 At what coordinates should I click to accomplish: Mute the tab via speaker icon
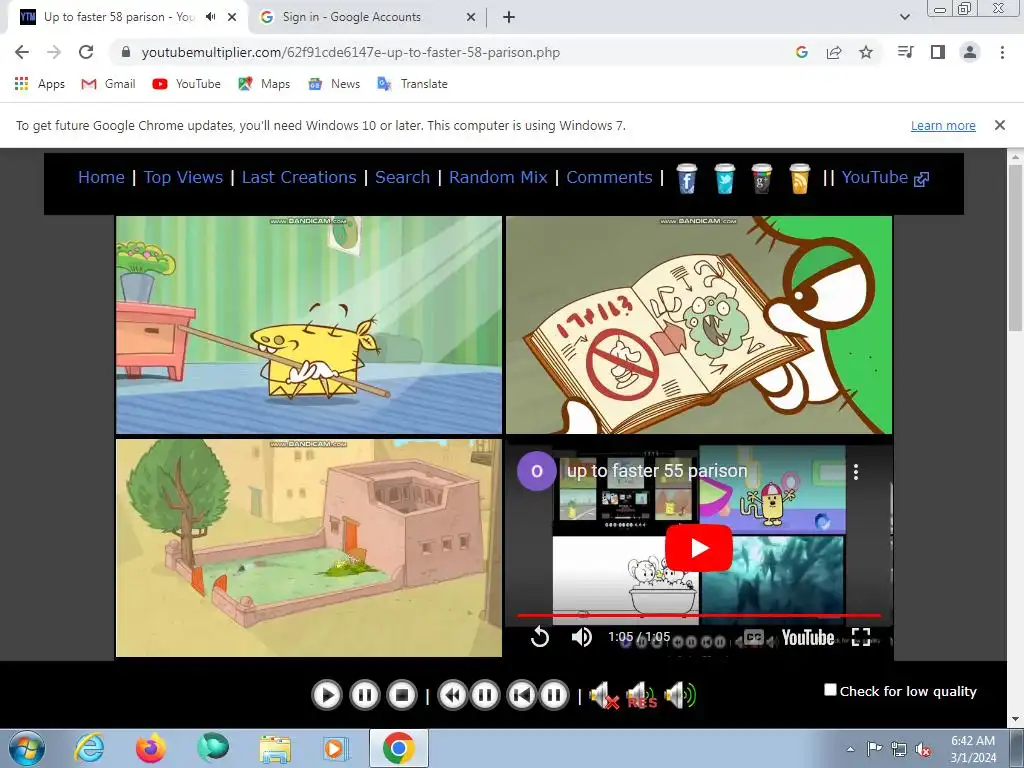(x=210, y=17)
